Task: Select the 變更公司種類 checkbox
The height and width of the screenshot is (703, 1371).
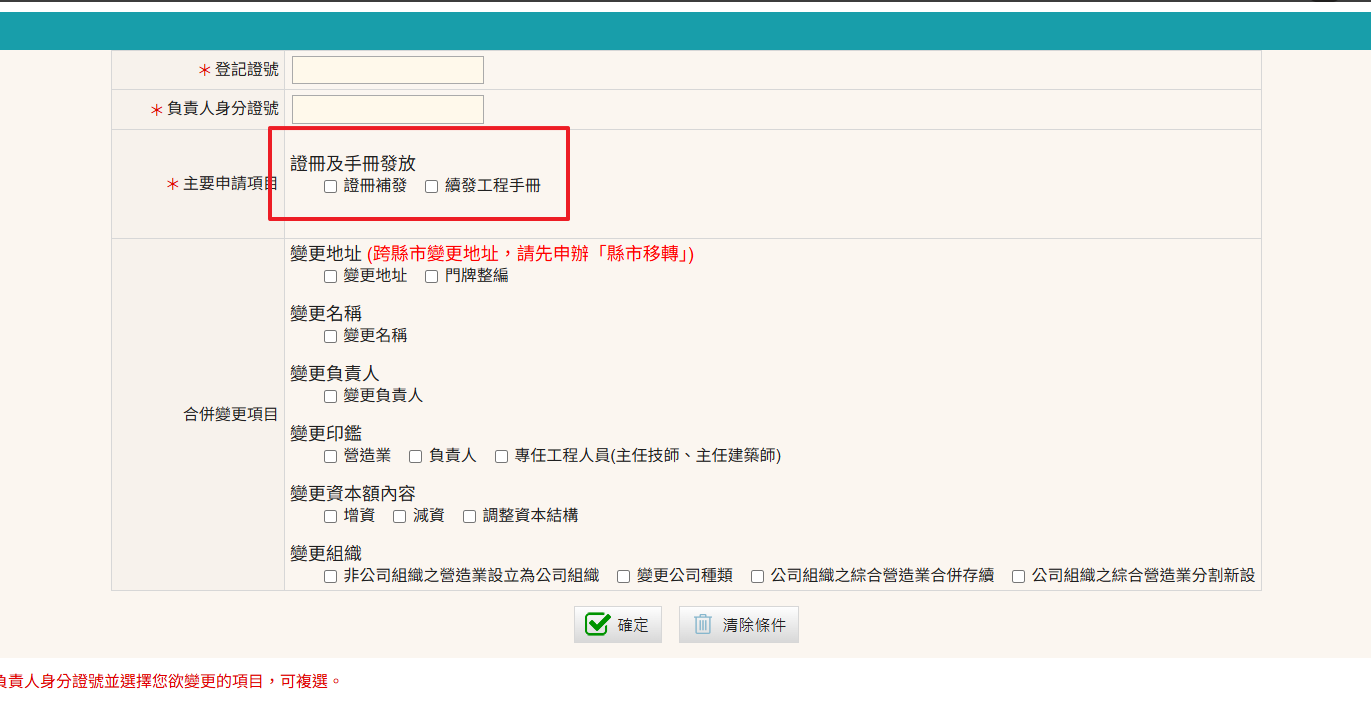Action: click(624, 576)
